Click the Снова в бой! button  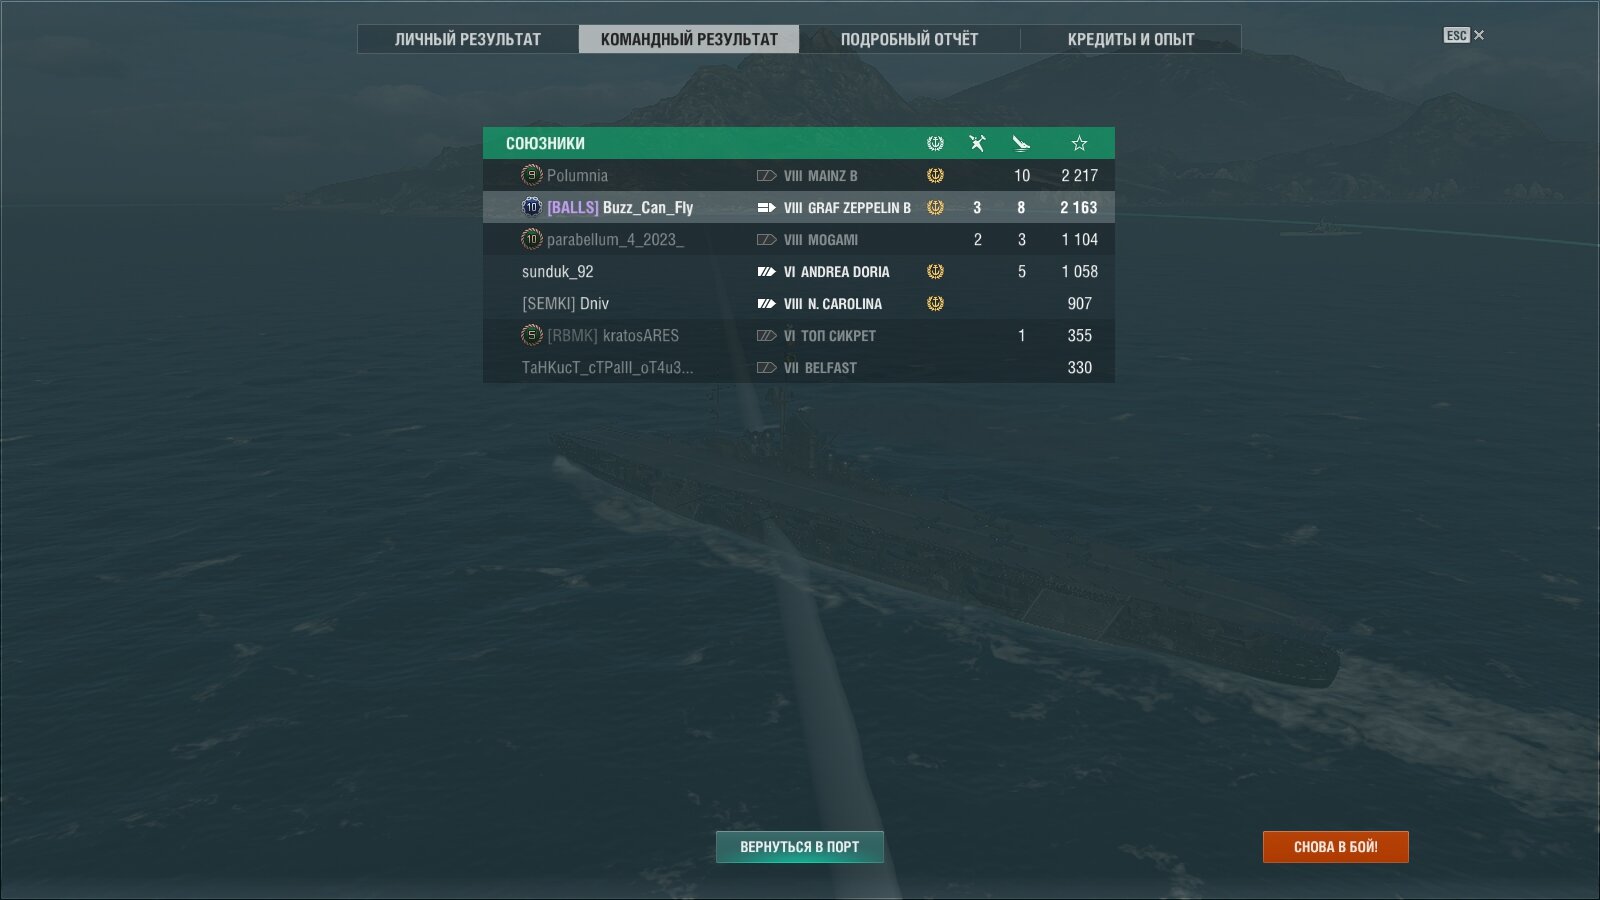tap(1336, 847)
